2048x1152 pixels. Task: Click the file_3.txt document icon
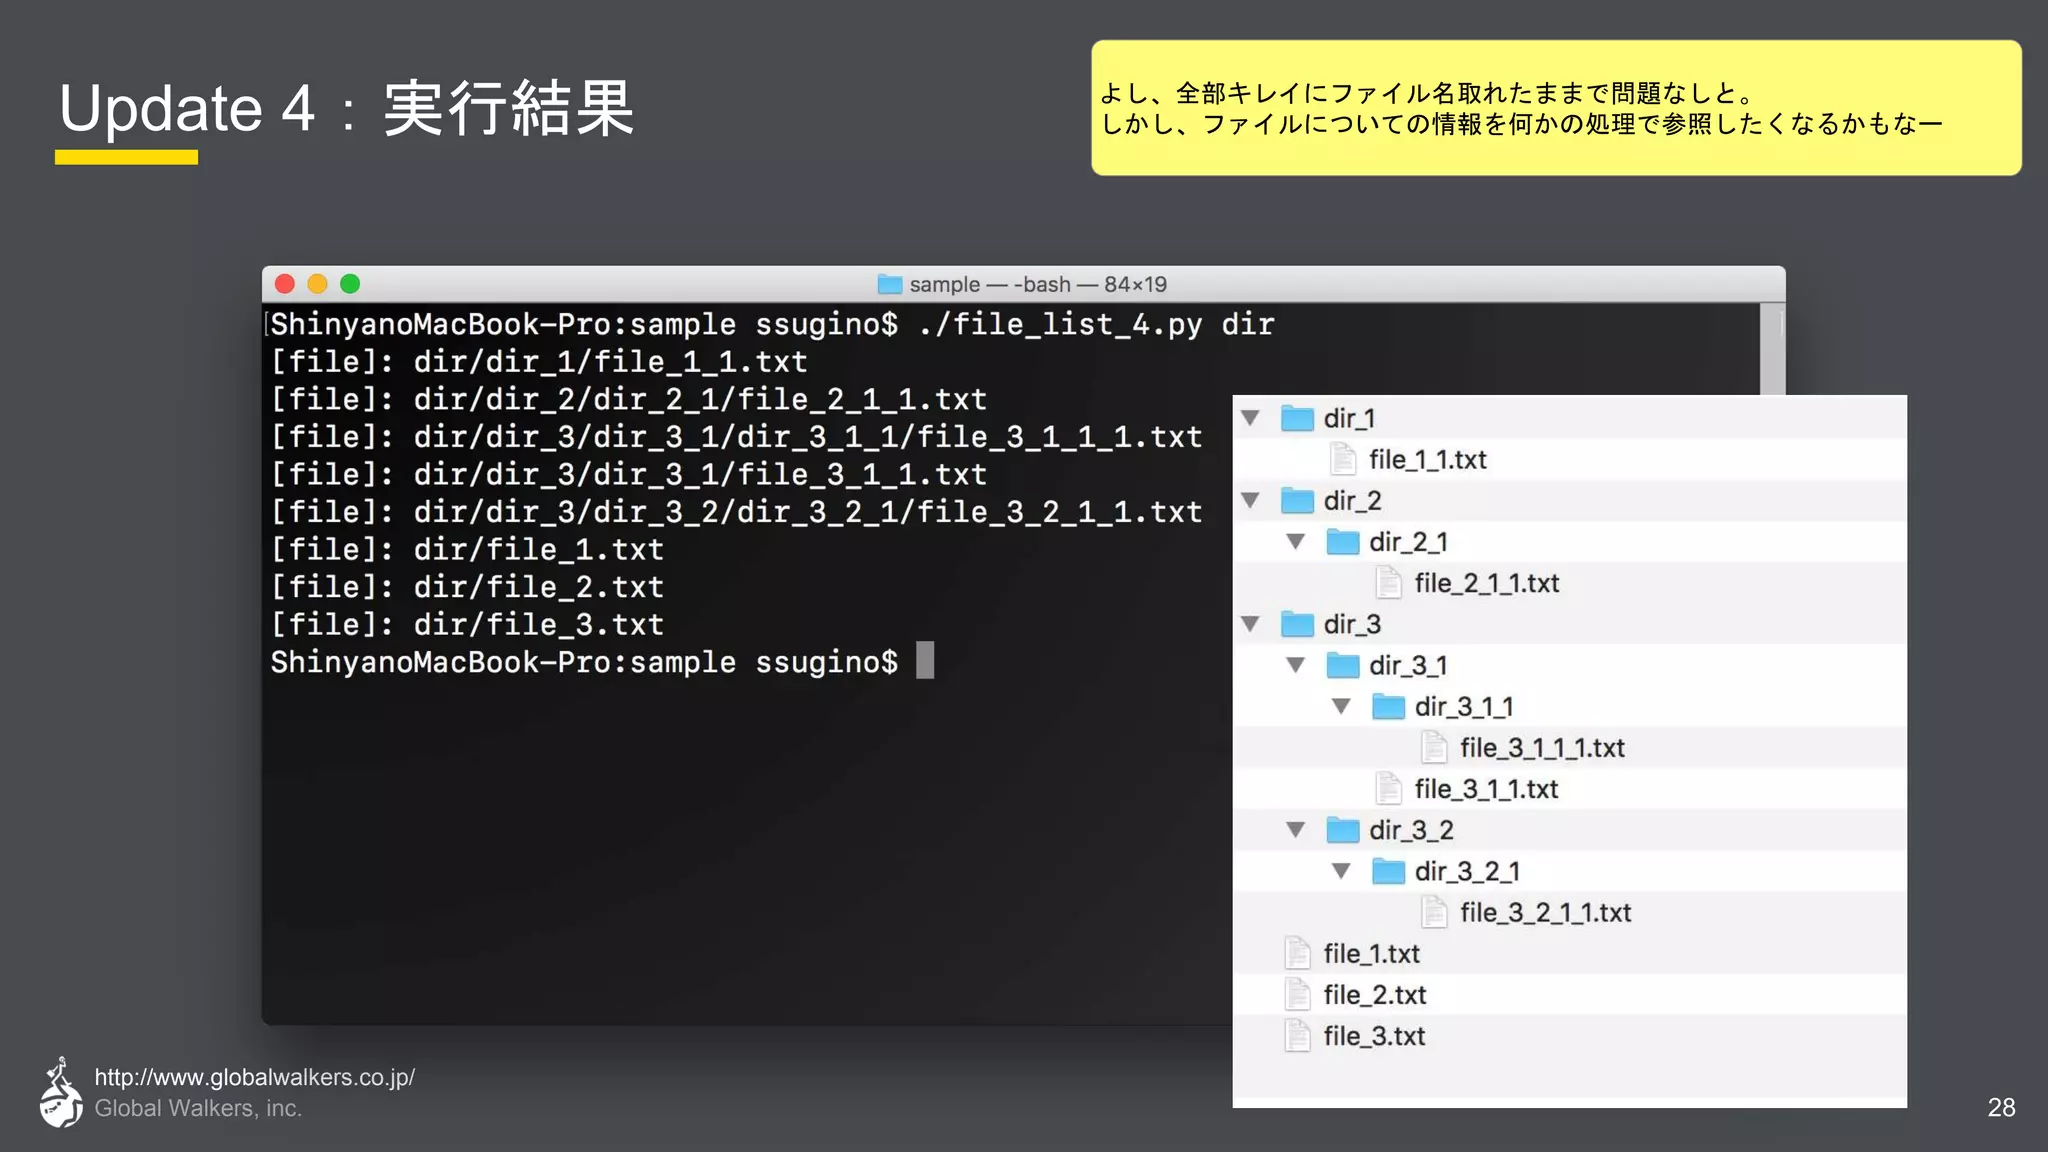(1298, 1035)
